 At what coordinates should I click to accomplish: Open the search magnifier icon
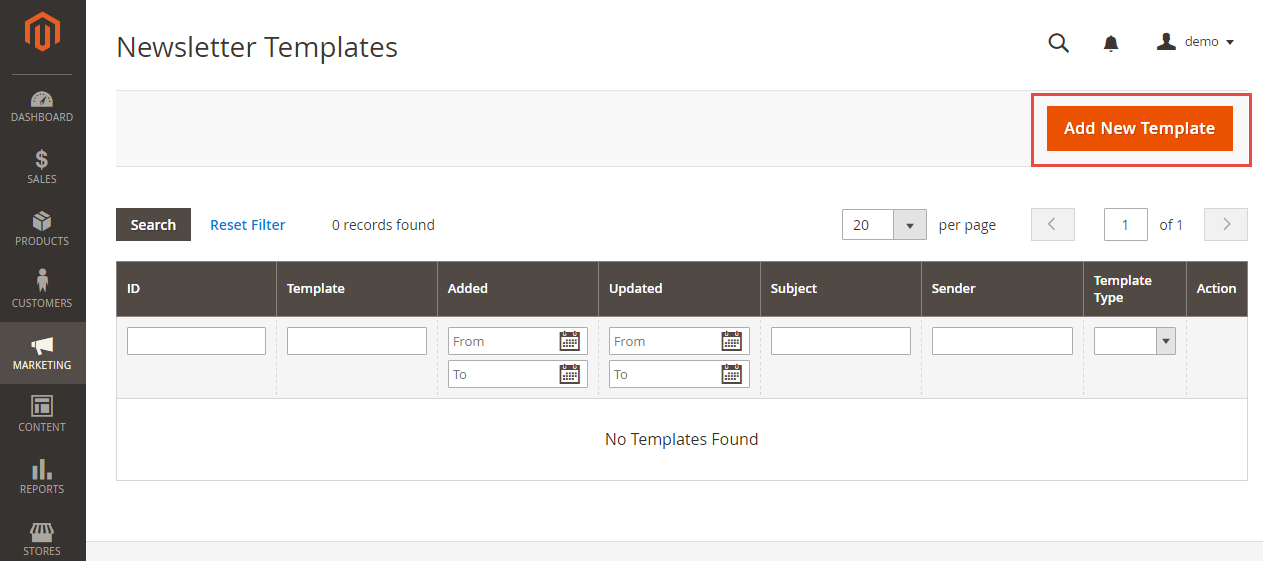point(1058,42)
